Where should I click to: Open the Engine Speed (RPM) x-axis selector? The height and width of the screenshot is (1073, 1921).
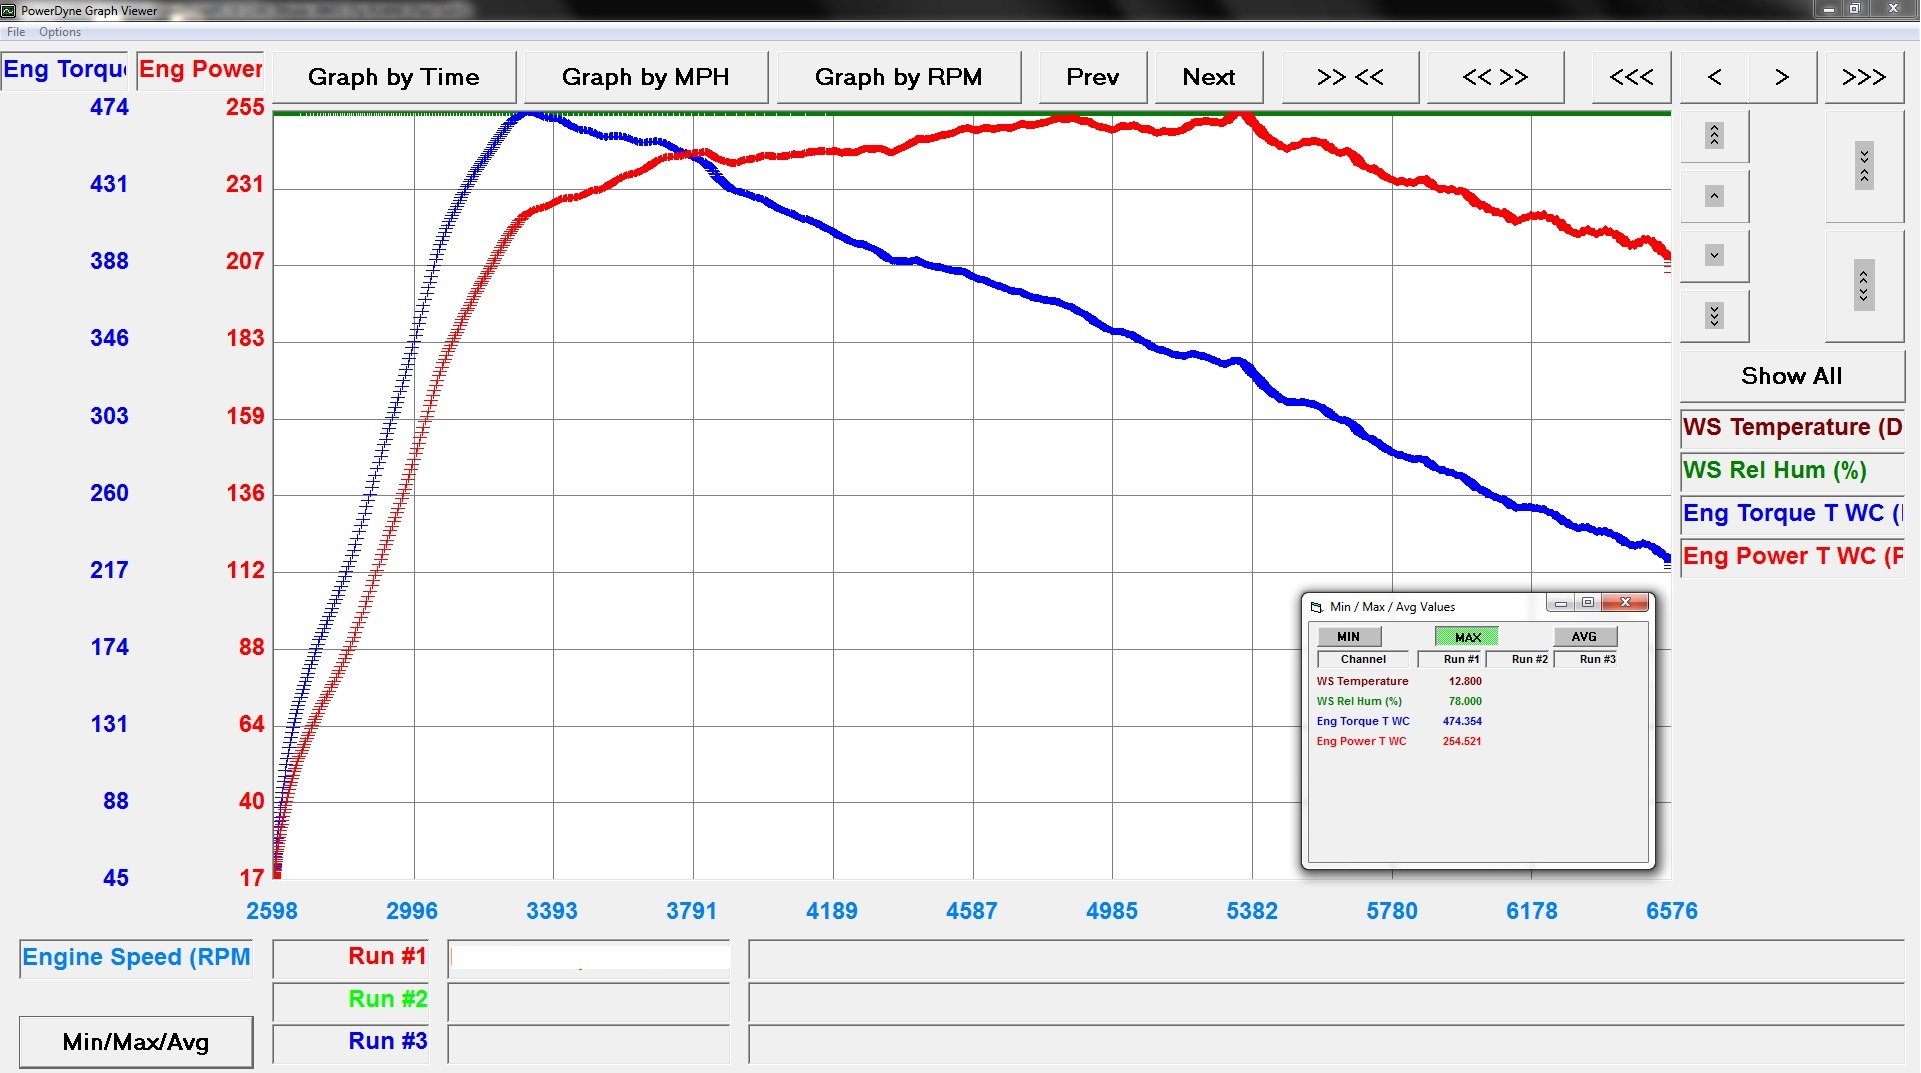pos(136,958)
